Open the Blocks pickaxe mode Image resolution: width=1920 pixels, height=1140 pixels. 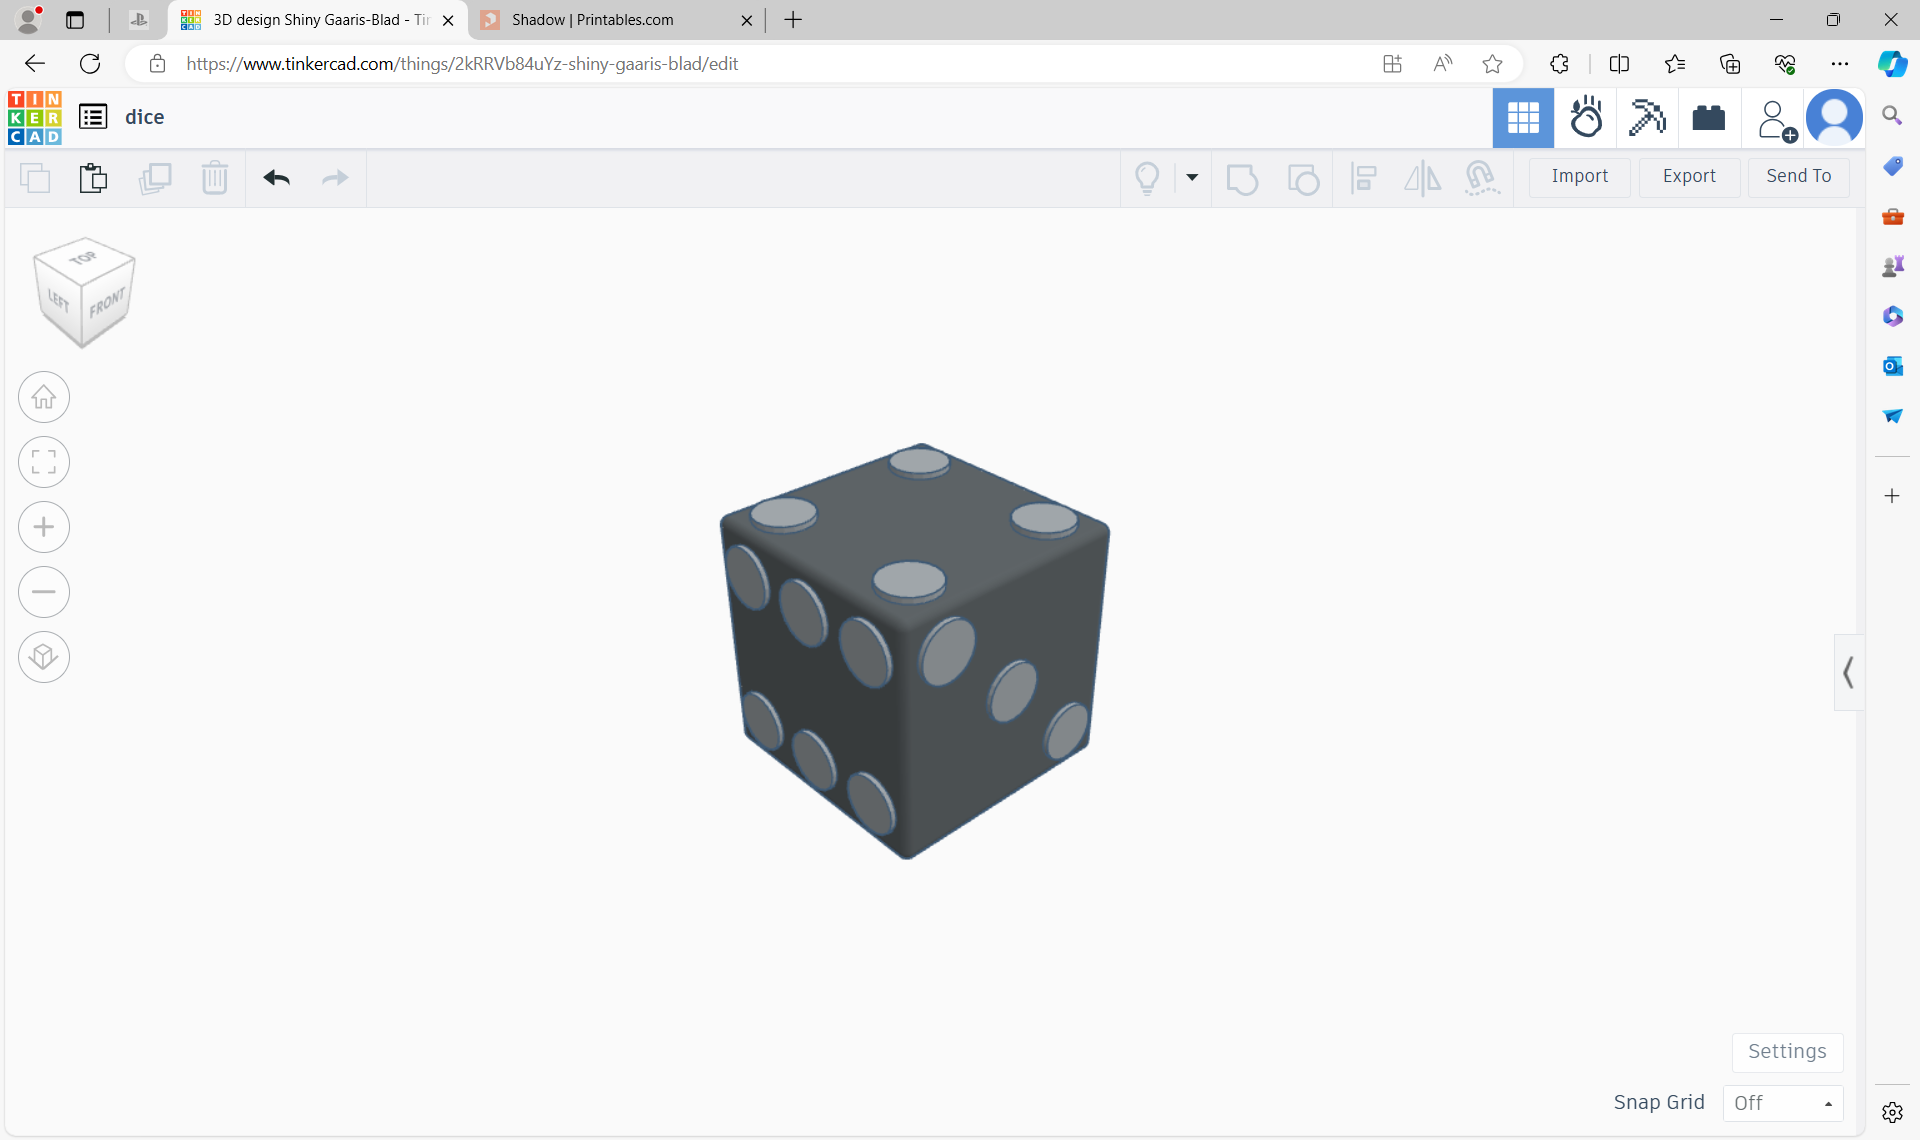pos(1647,118)
